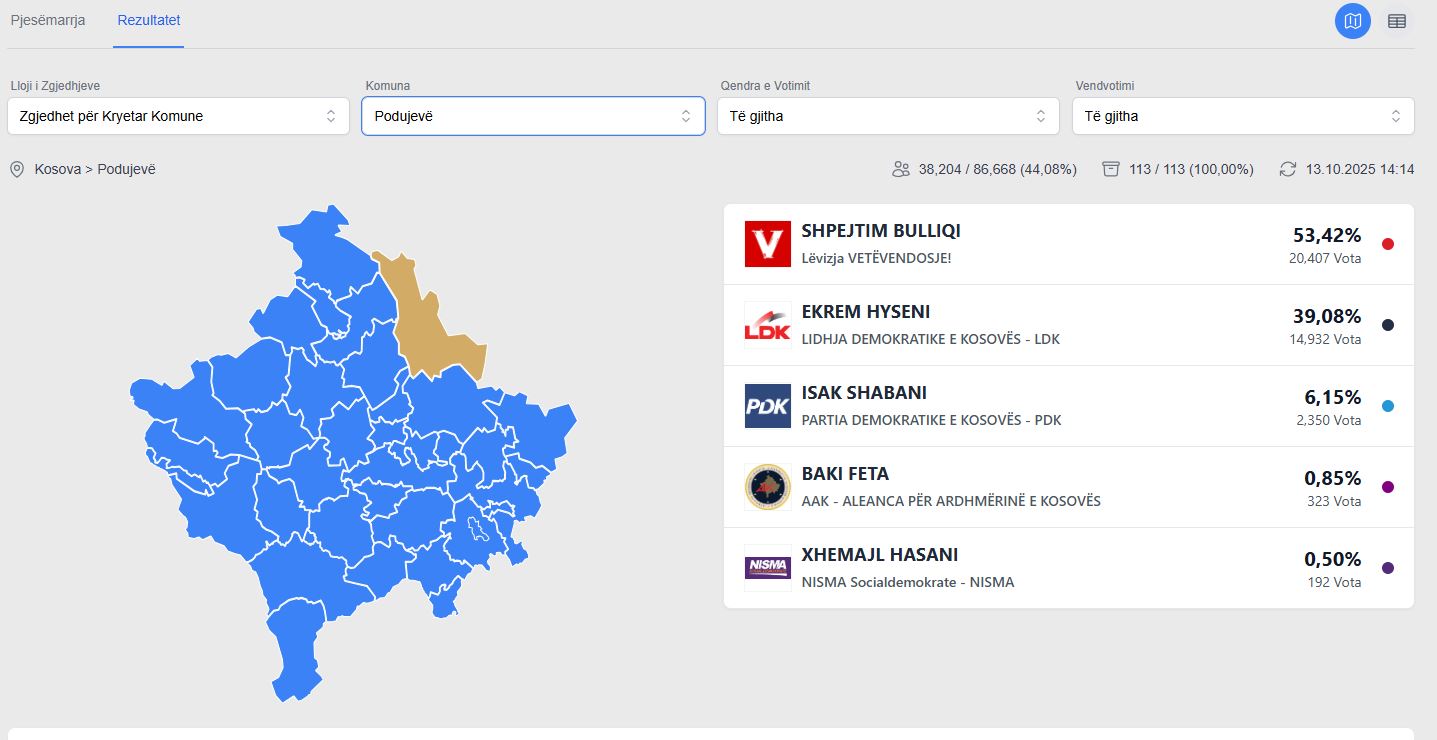Click the red dot beside Shpejtim Bulliqi
The width and height of the screenshot is (1437, 740).
point(1387,244)
